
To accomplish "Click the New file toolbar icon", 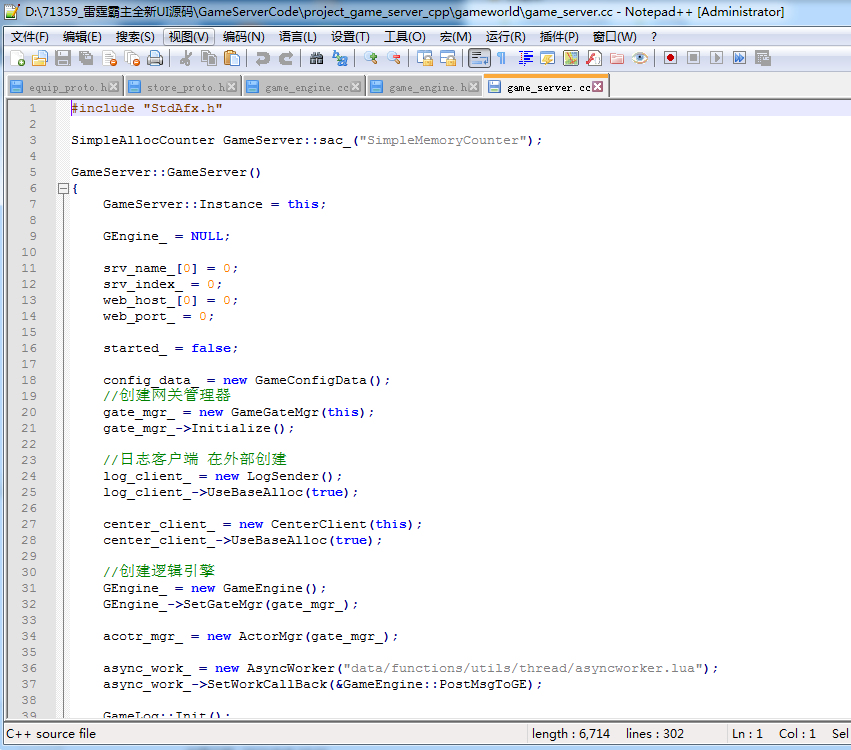I will point(17,59).
